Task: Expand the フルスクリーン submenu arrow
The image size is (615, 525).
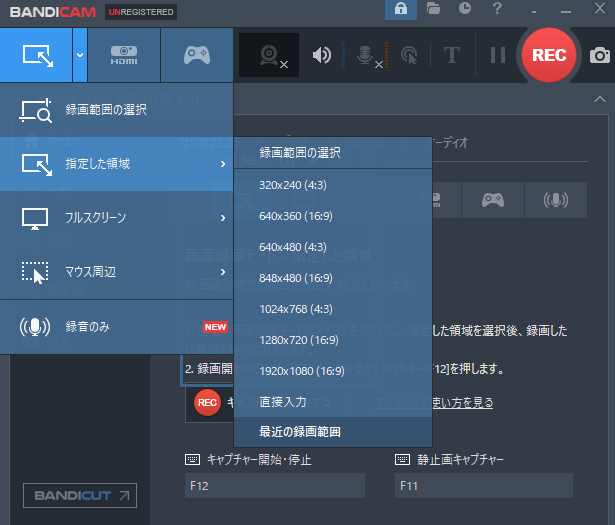Action: [223, 218]
